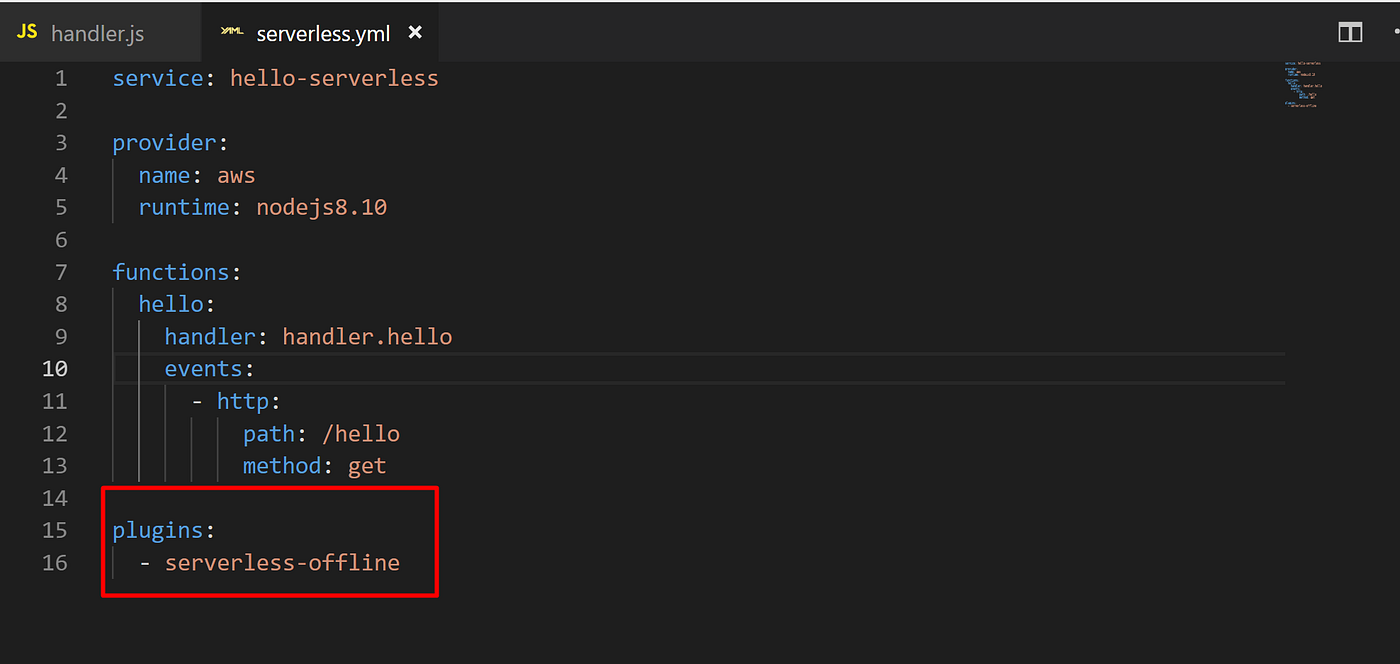Screen dimensions: 1400x664
Task: Click the hello-serverless service name
Action: [x=334, y=77]
